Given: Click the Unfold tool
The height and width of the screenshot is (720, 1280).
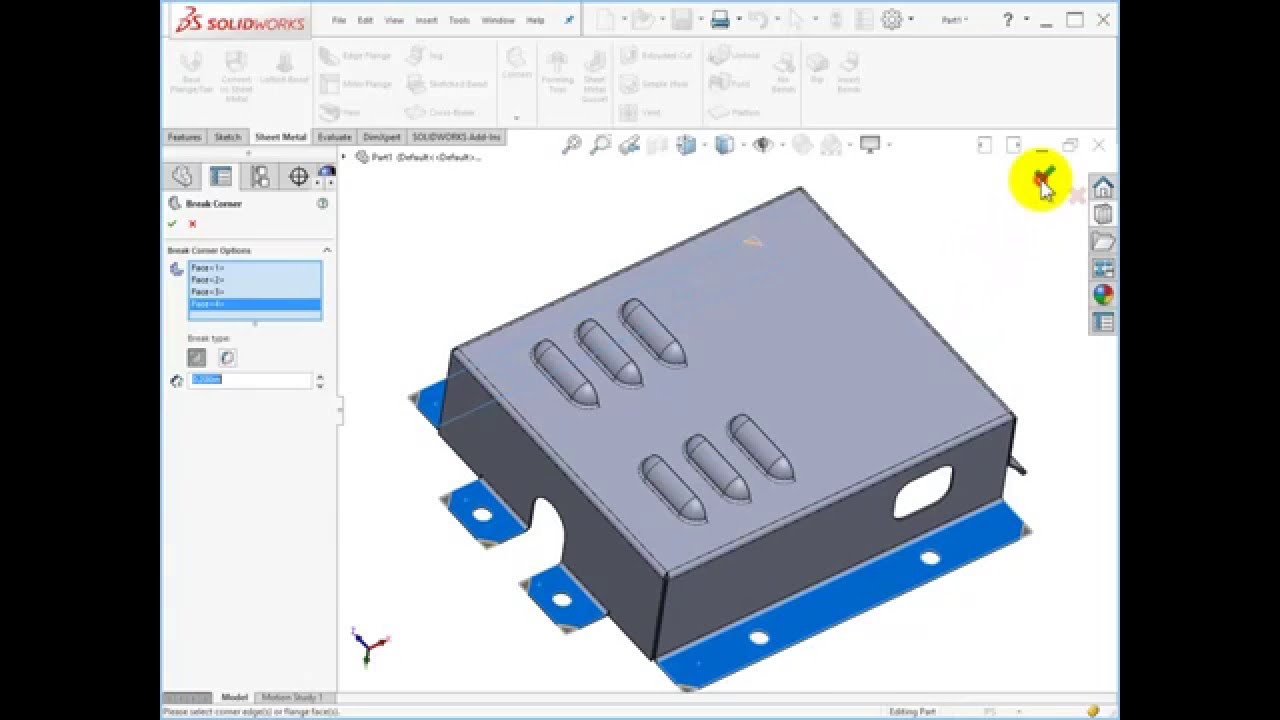Looking at the screenshot, I should (735, 56).
